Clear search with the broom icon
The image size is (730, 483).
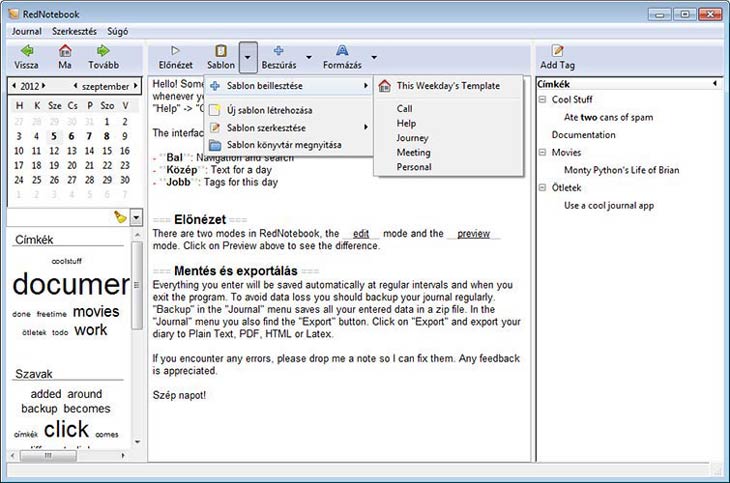click(120, 217)
